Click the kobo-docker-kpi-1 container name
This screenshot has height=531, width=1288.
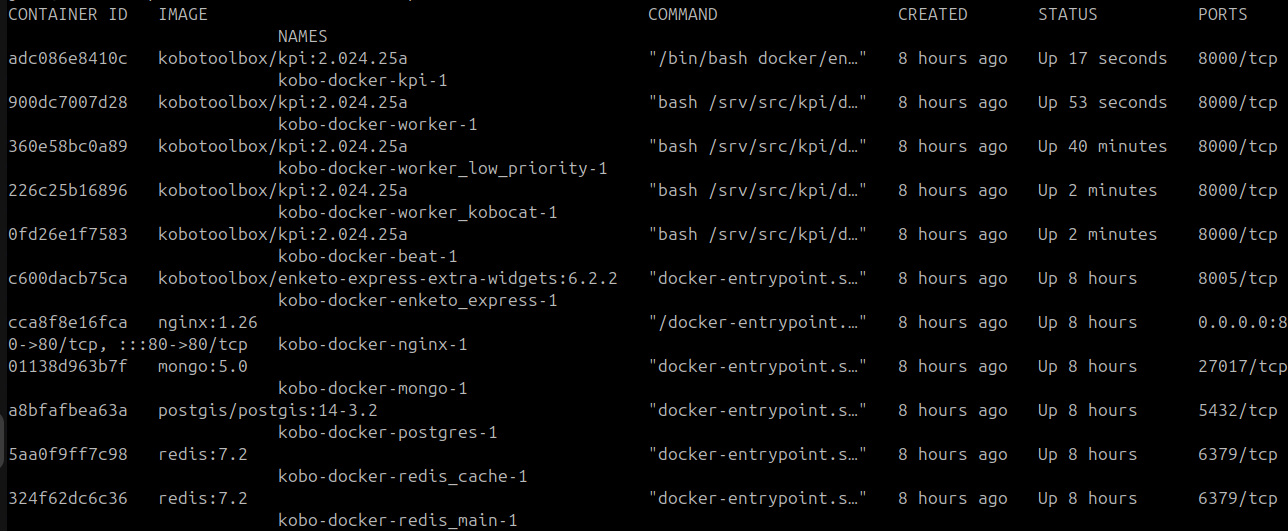pos(362,80)
